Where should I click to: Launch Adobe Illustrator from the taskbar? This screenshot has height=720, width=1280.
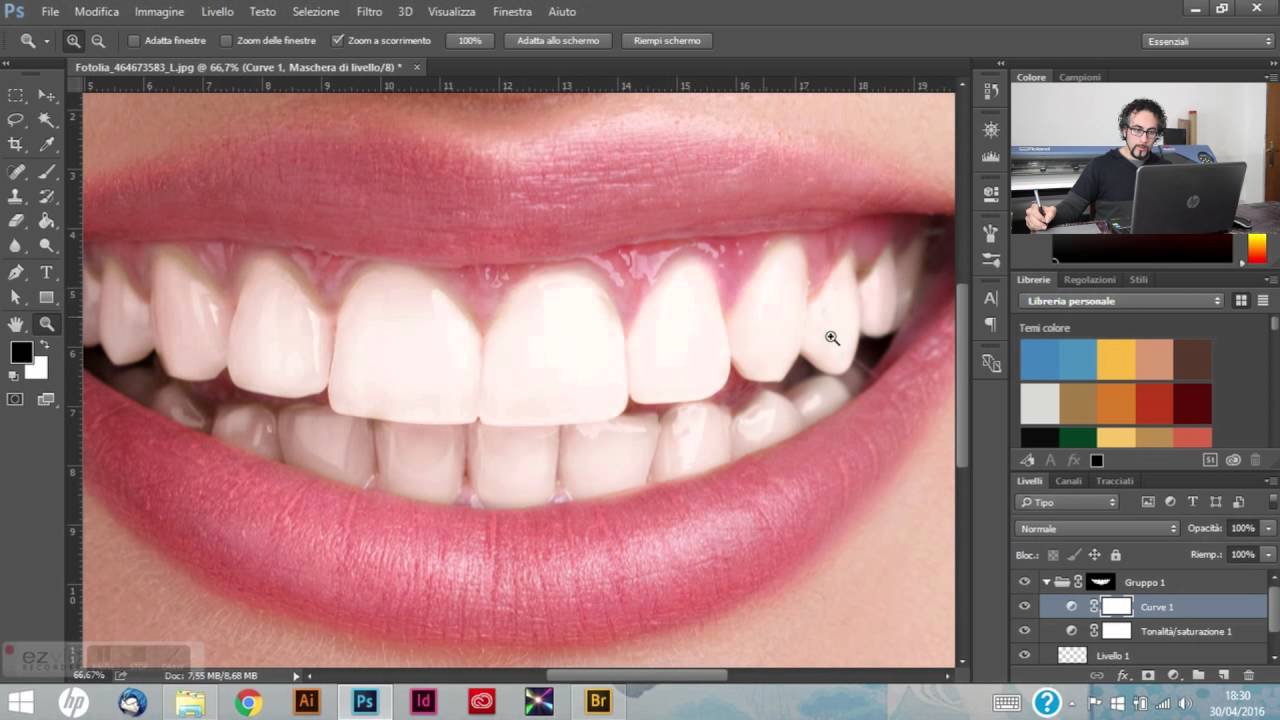[306, 702]
